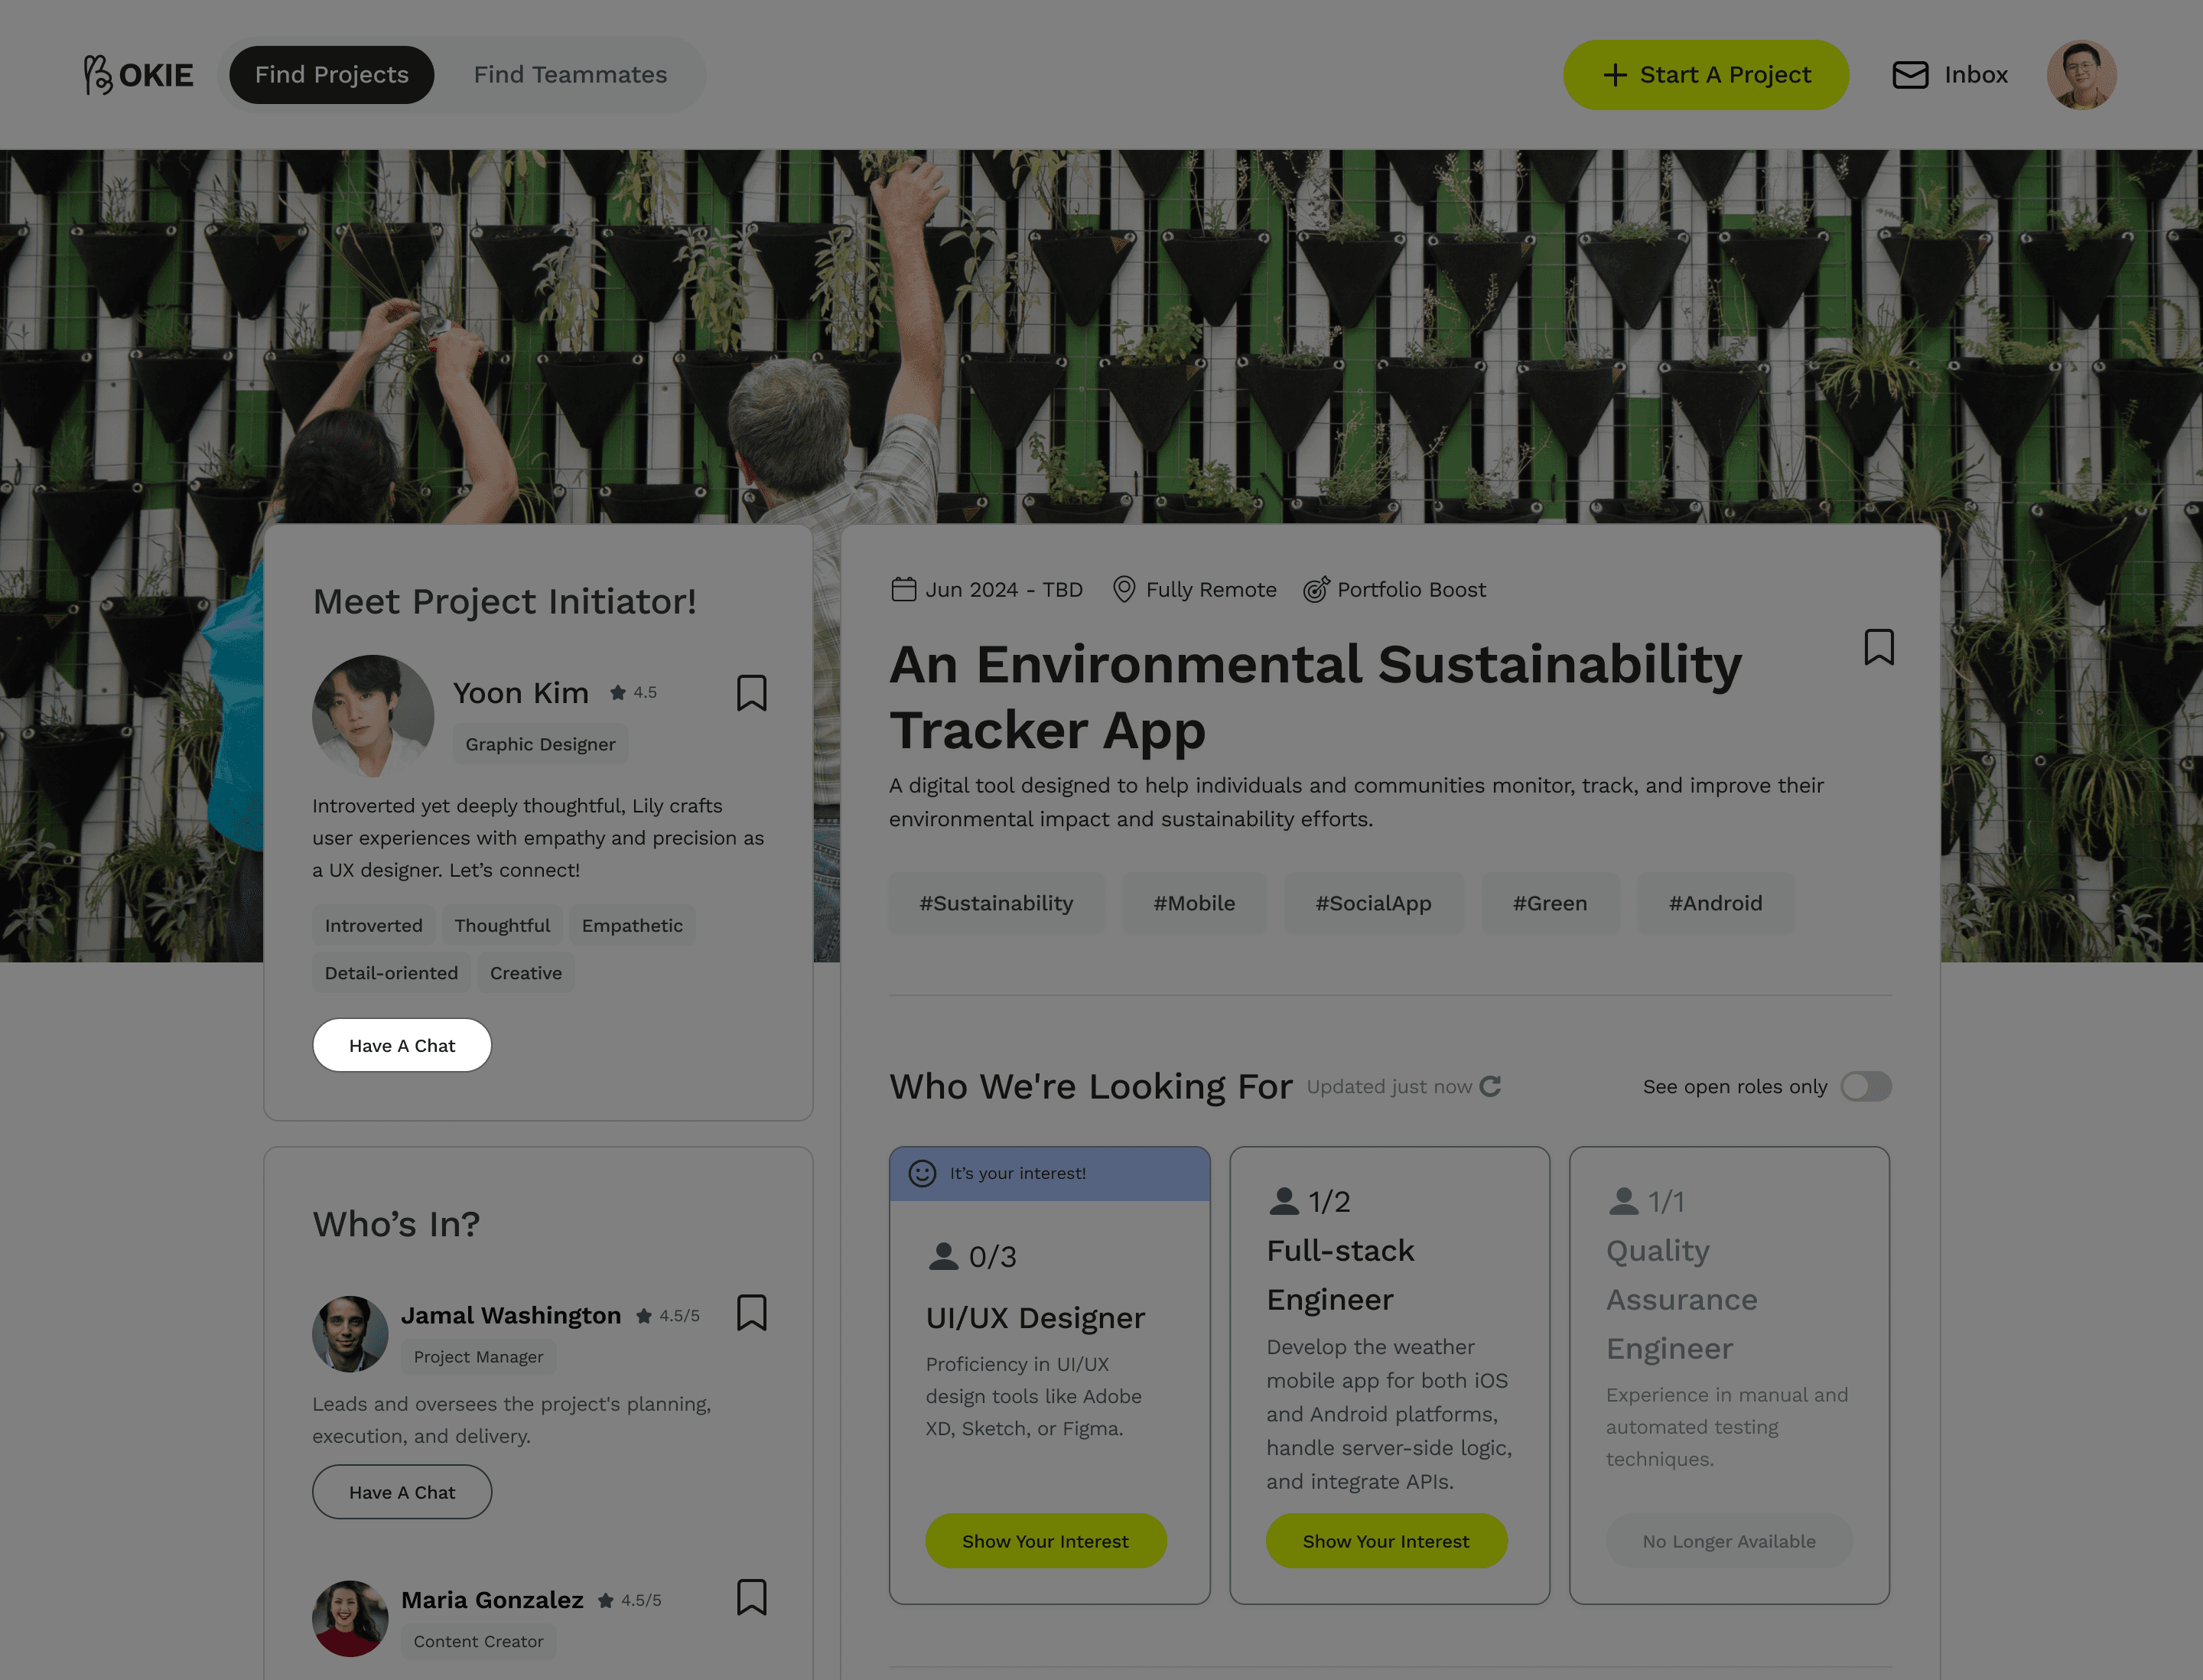The width and height of the screenshot is (2203, 1680).
Task: Bookmark Yoon Kim's profile
Action: (751, 693)
